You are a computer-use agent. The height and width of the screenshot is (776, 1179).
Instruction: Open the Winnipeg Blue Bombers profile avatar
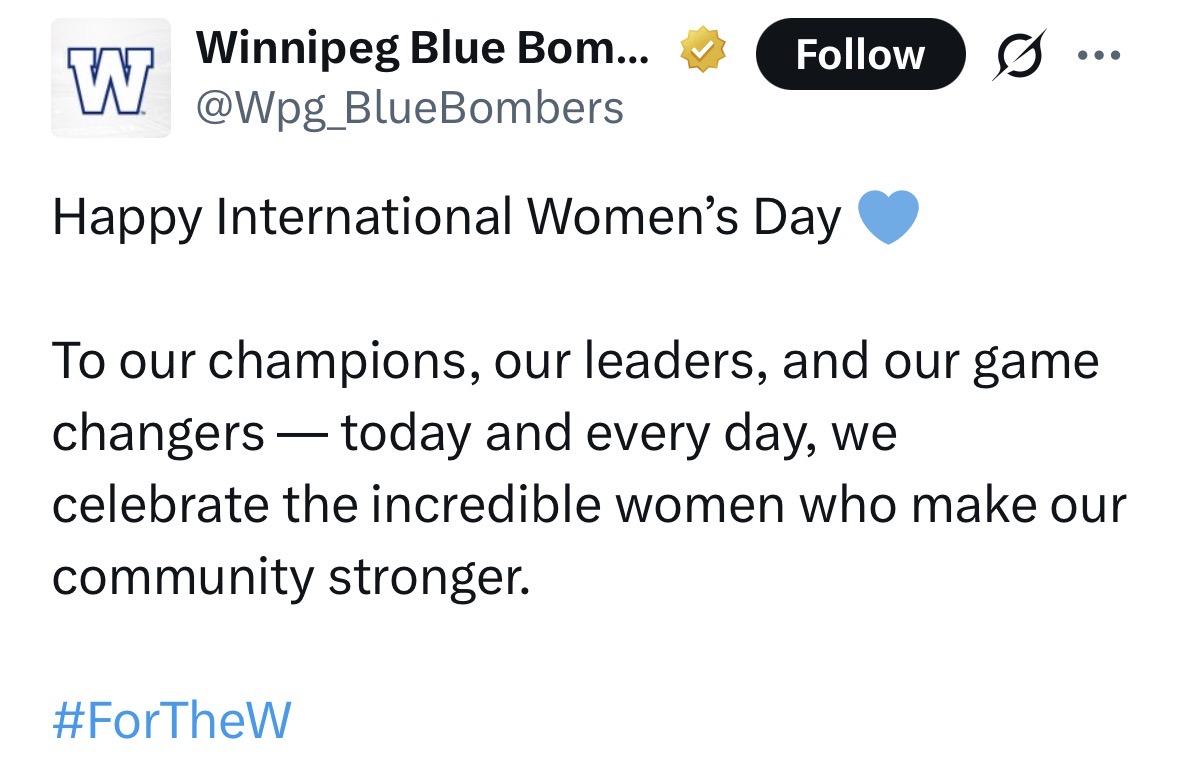111,78
